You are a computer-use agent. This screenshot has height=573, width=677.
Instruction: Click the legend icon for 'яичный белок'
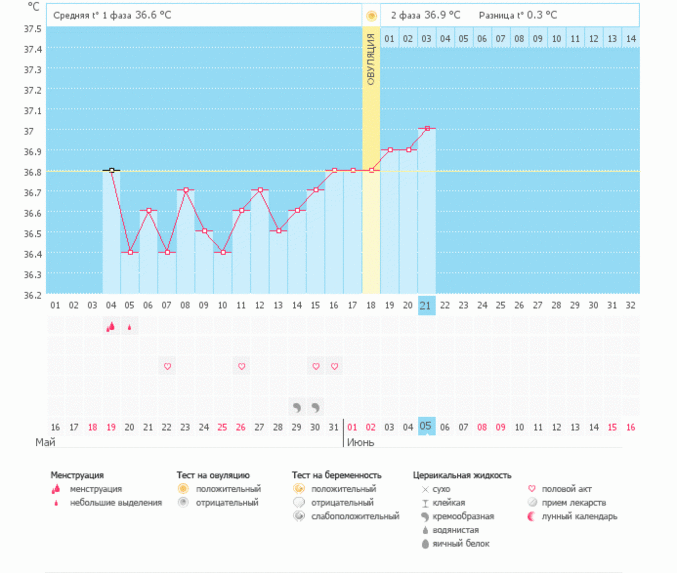tap(425, 543)
